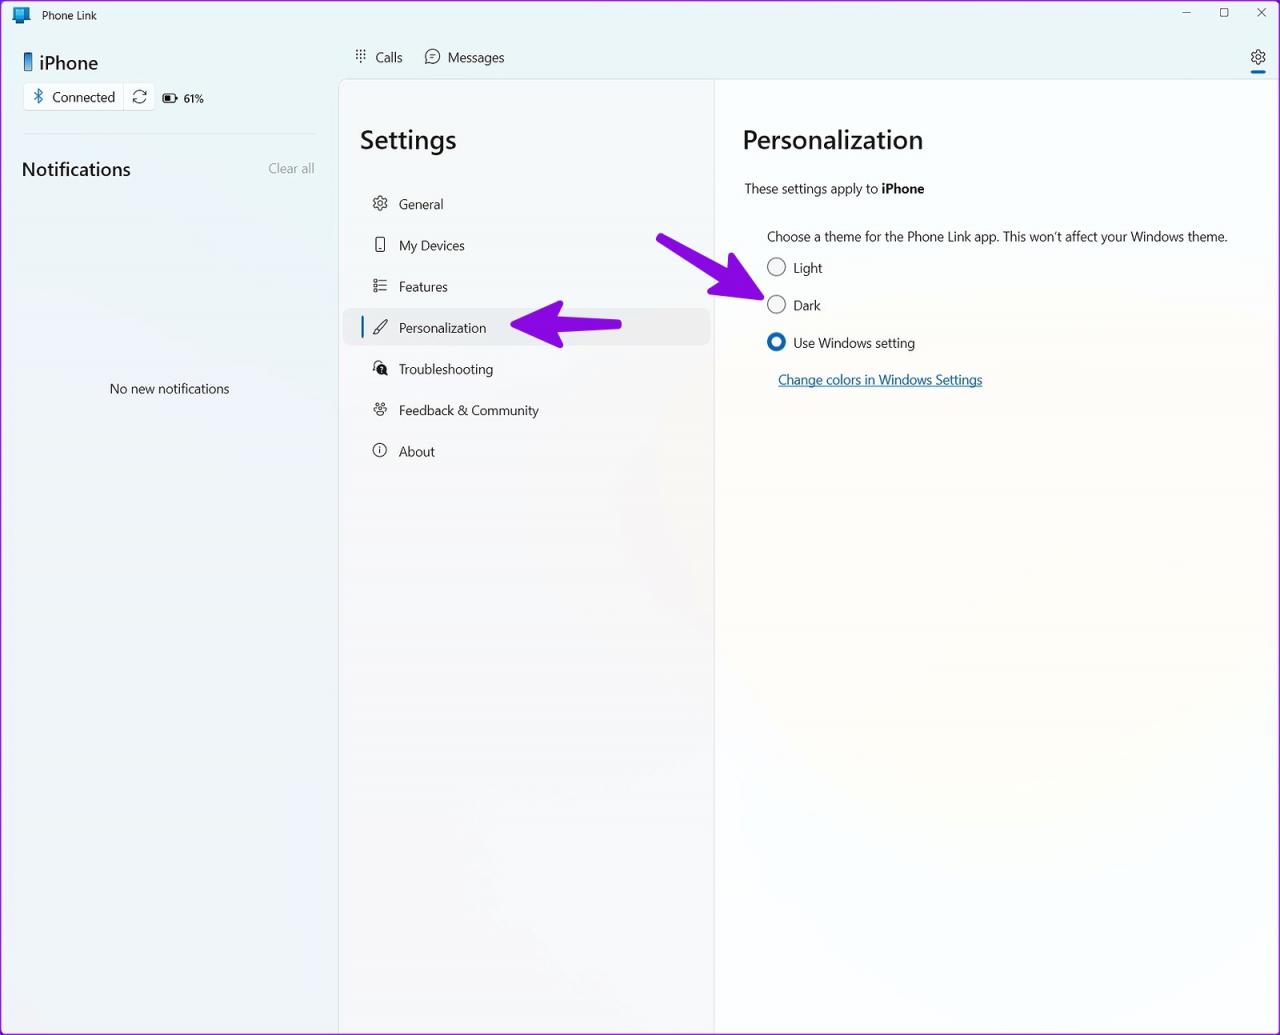Click the battery level icon
This screenshot has height=1035, width=1280.
click(170, 98)
